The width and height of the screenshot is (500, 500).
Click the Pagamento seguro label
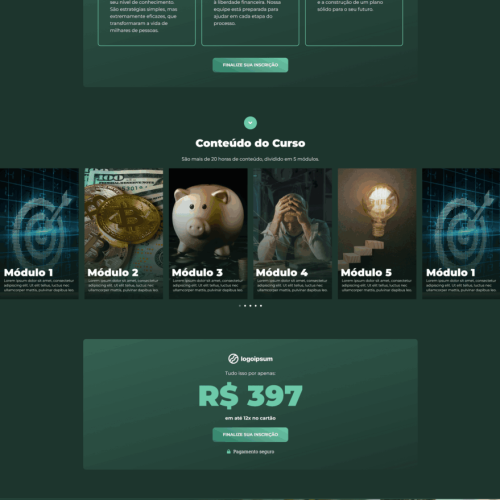point(254,452)
